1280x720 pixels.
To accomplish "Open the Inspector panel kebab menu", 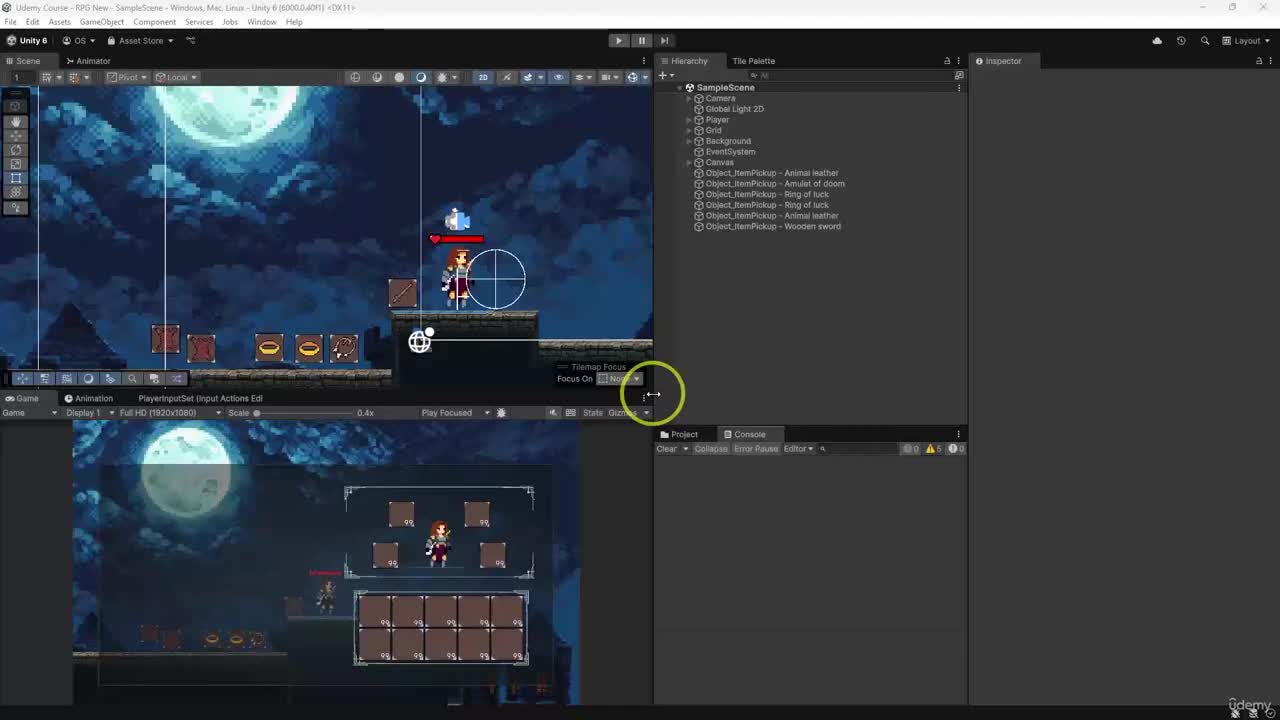I will 1271,61.
